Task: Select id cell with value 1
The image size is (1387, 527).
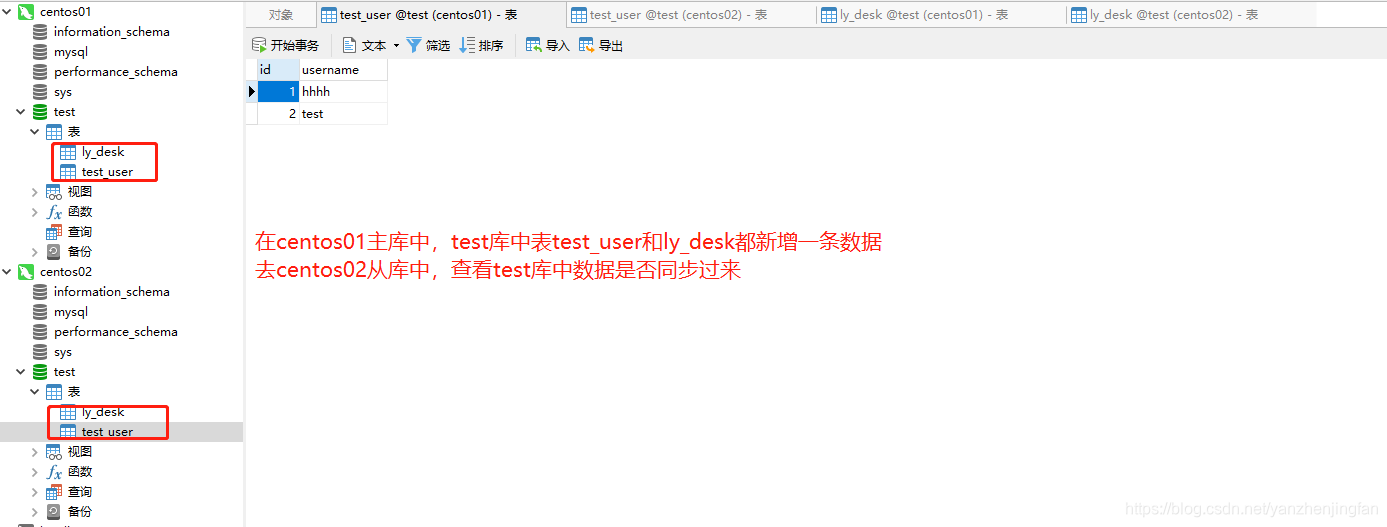Action: click(278, 91)
